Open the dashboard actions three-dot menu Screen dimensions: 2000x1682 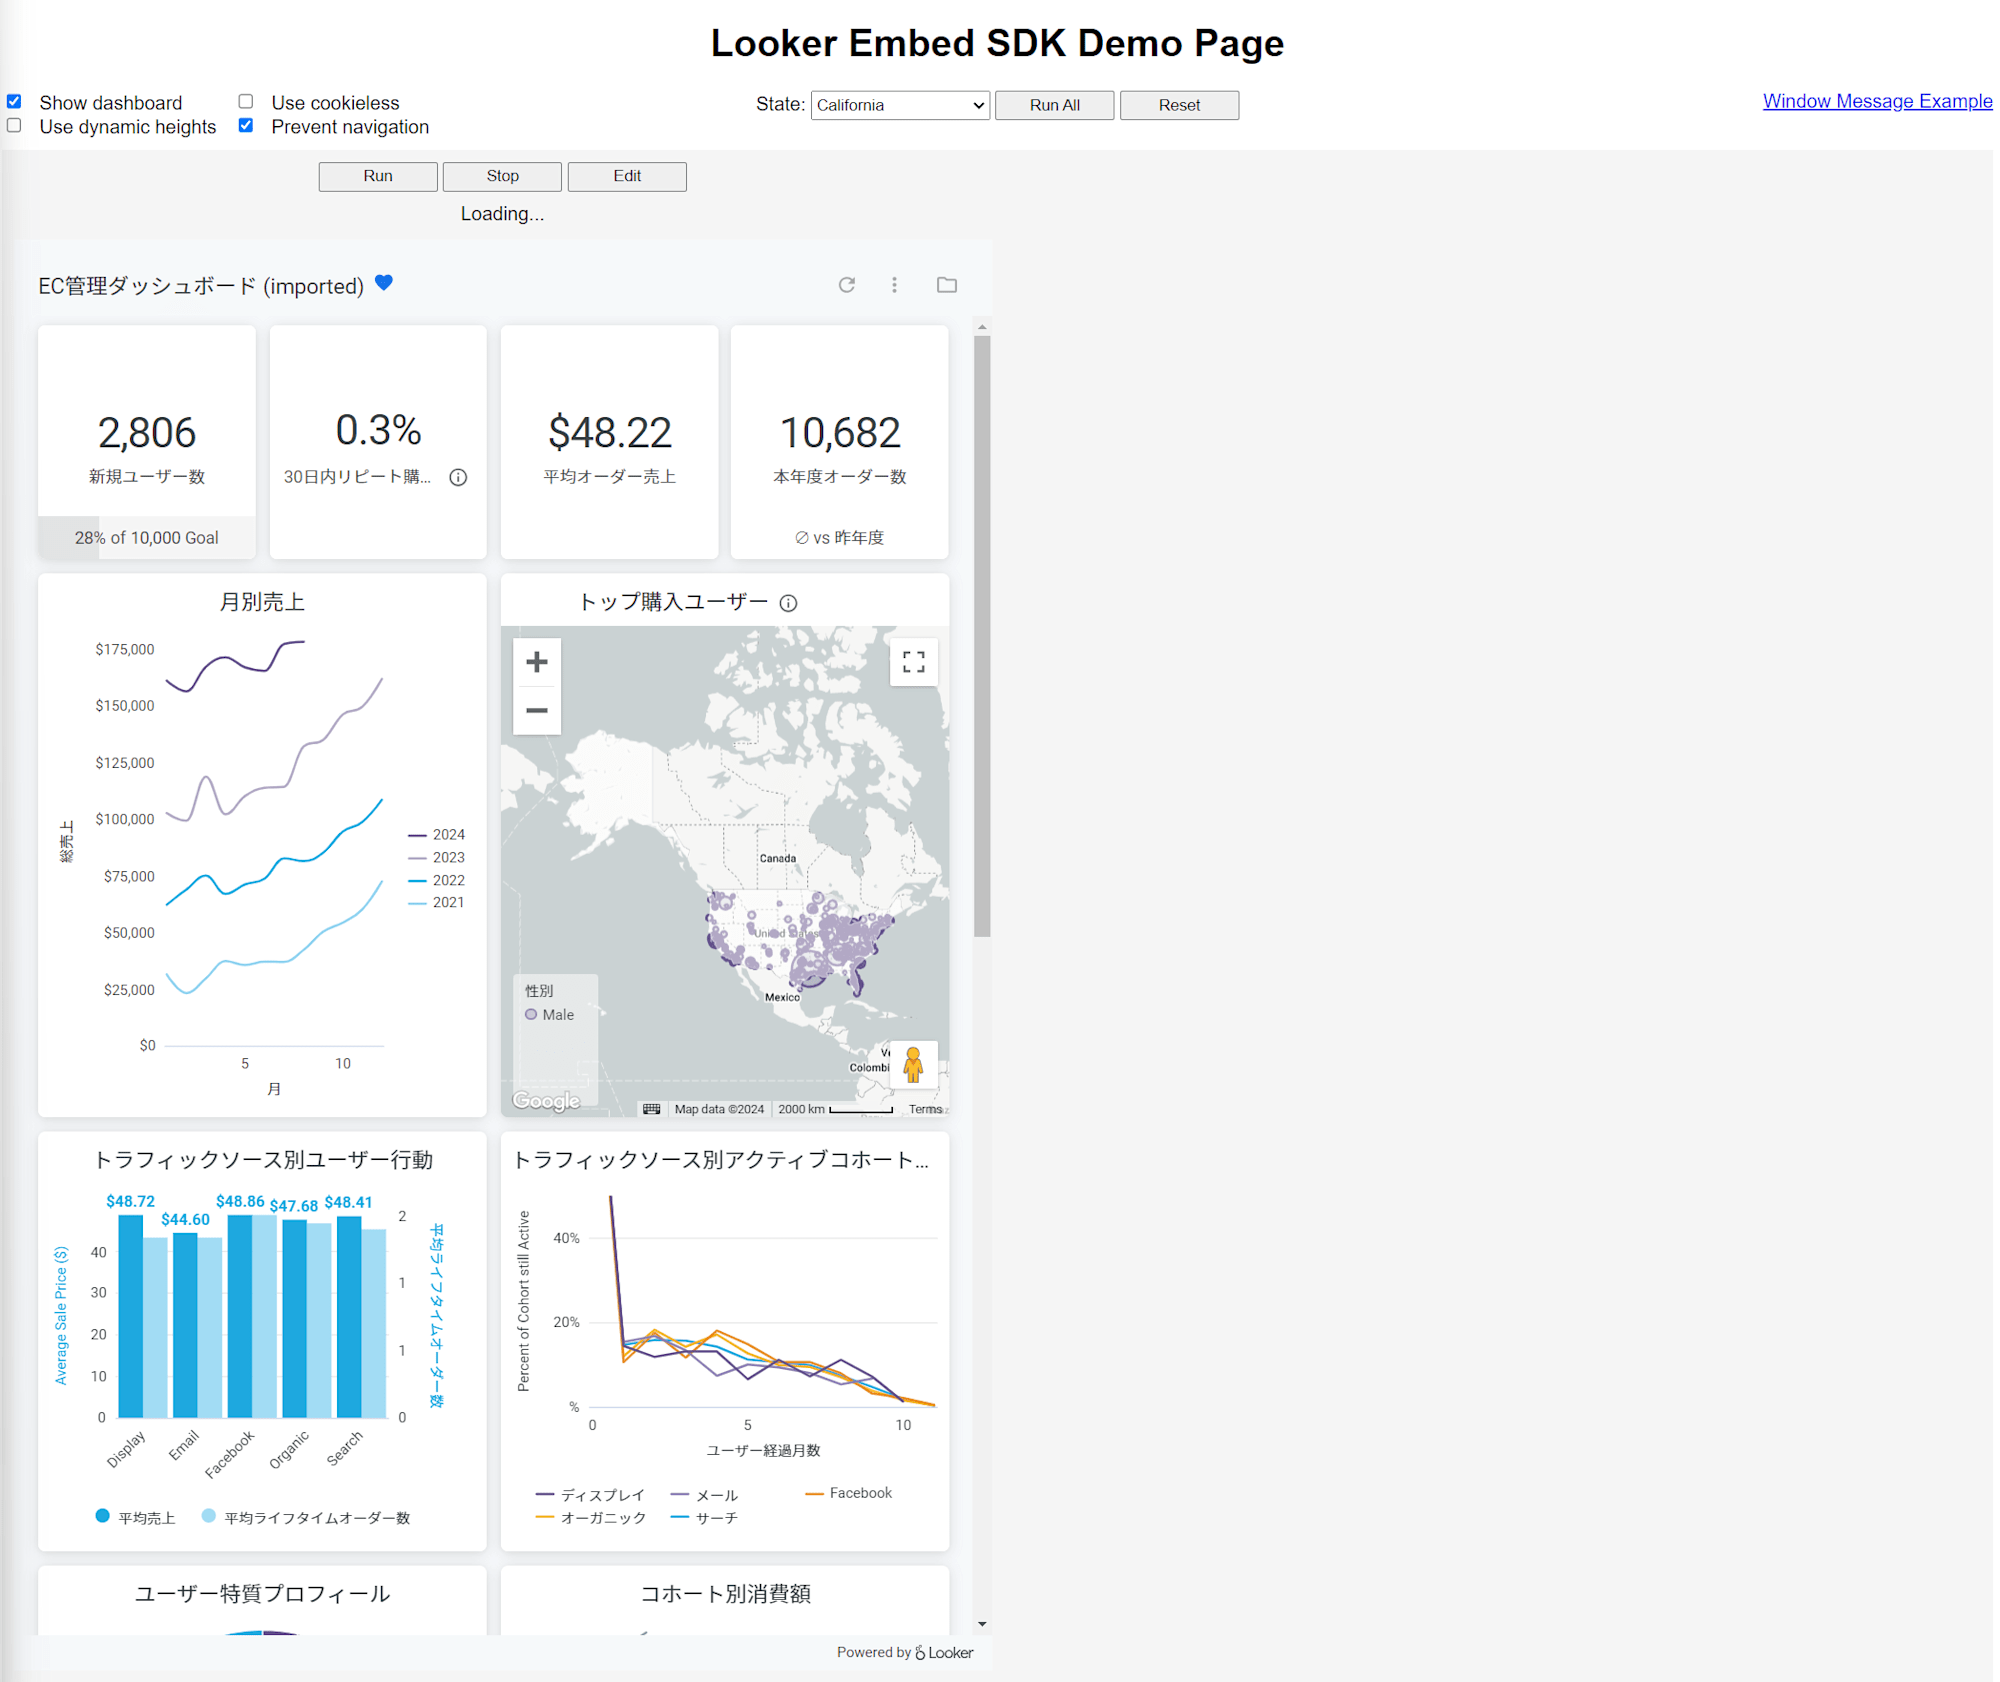[x=896, y=286]
